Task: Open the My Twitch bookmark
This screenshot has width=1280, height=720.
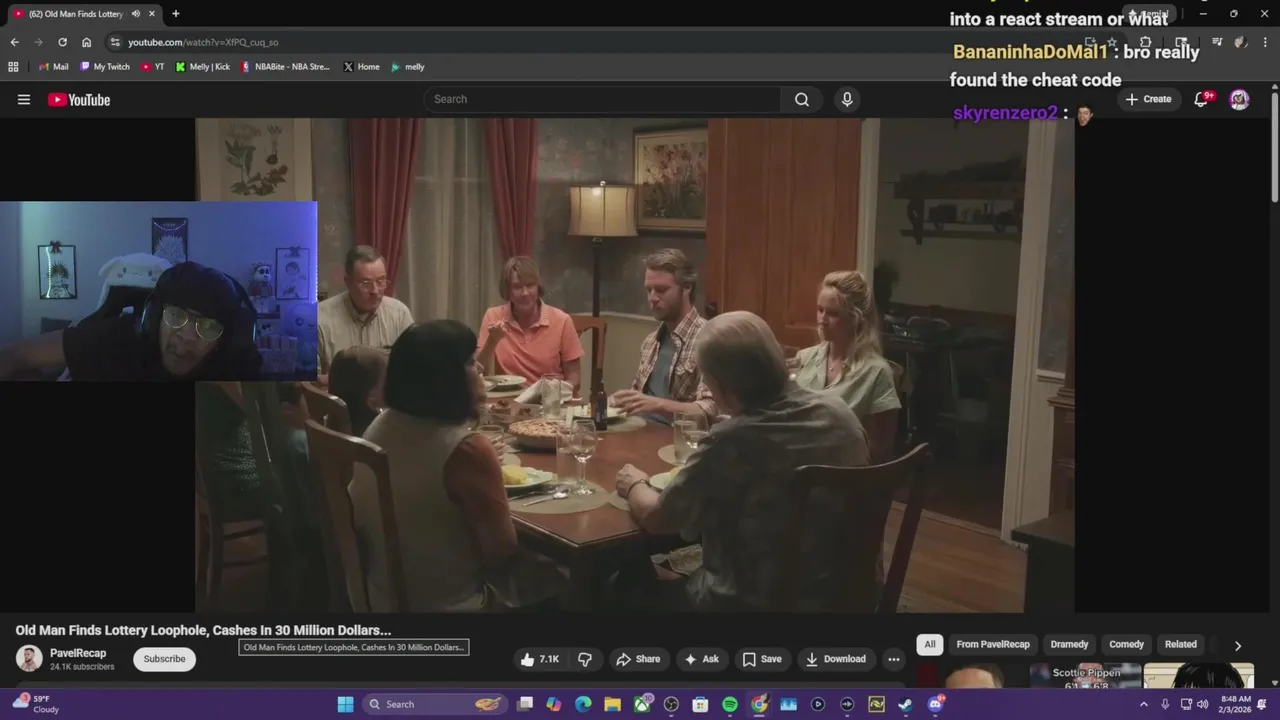Action: point(105,67)
